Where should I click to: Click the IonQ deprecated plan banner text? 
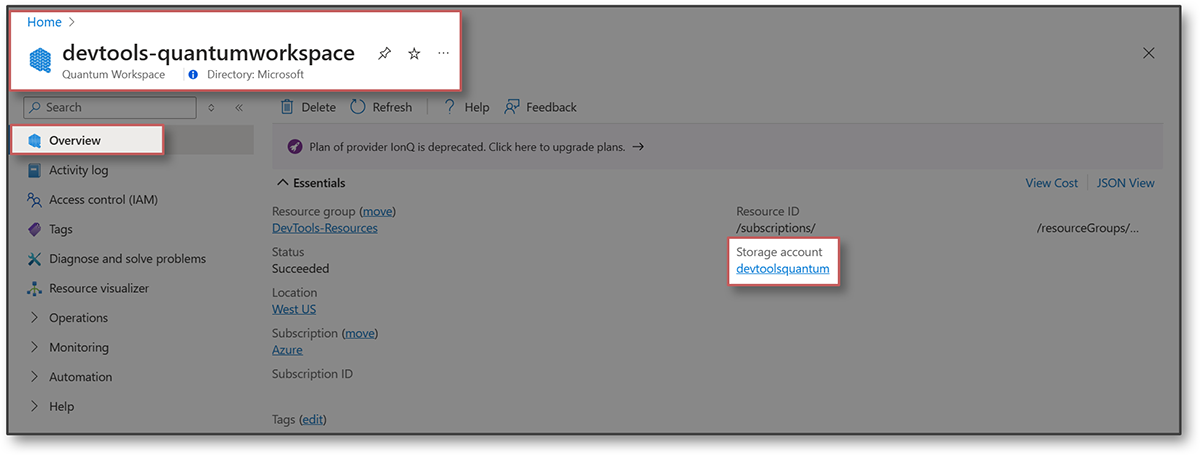467,146
